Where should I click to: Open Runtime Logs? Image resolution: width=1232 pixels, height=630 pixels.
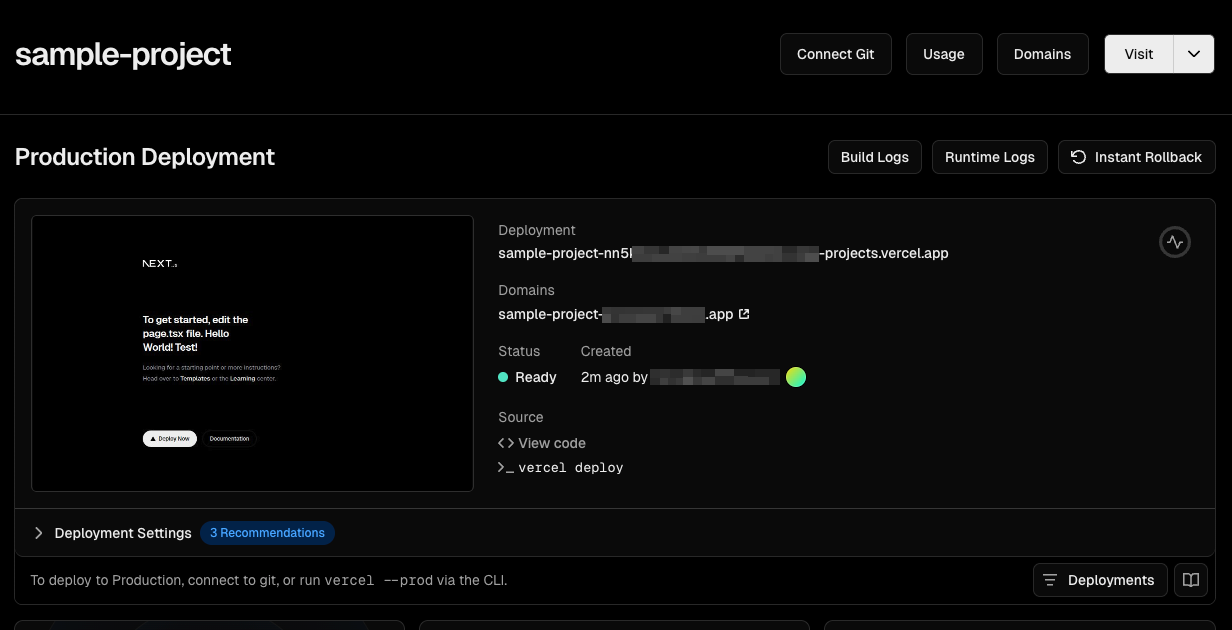990,157
